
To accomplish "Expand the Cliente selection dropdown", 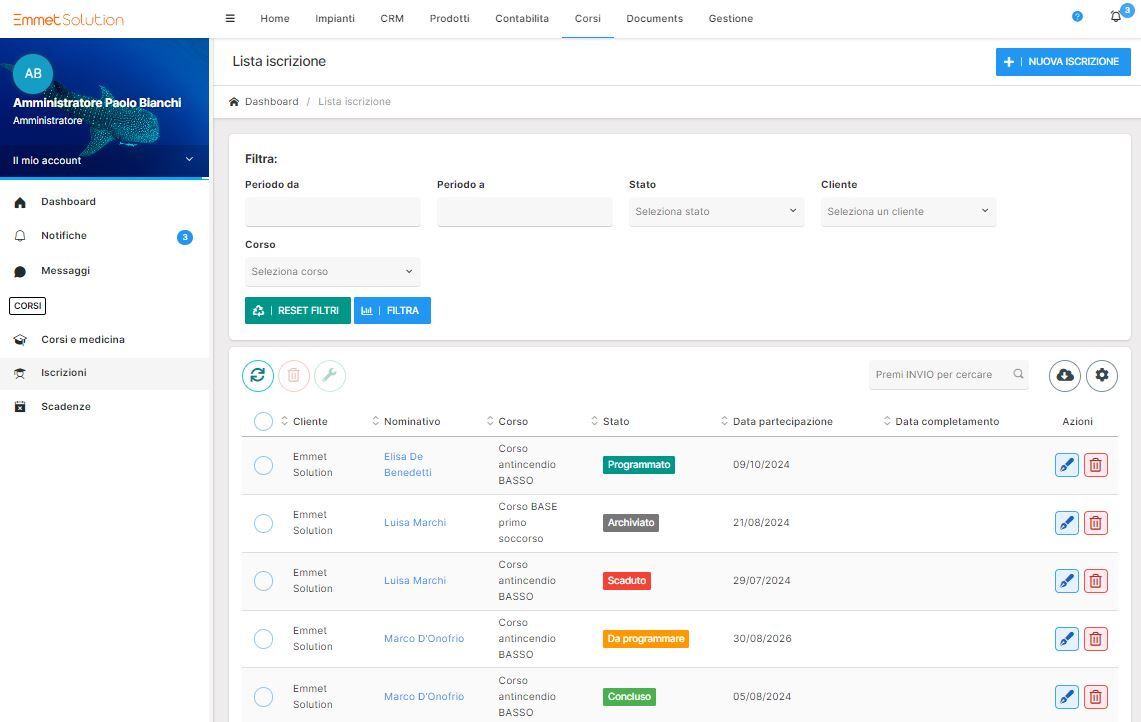I will tap(908, 212).
